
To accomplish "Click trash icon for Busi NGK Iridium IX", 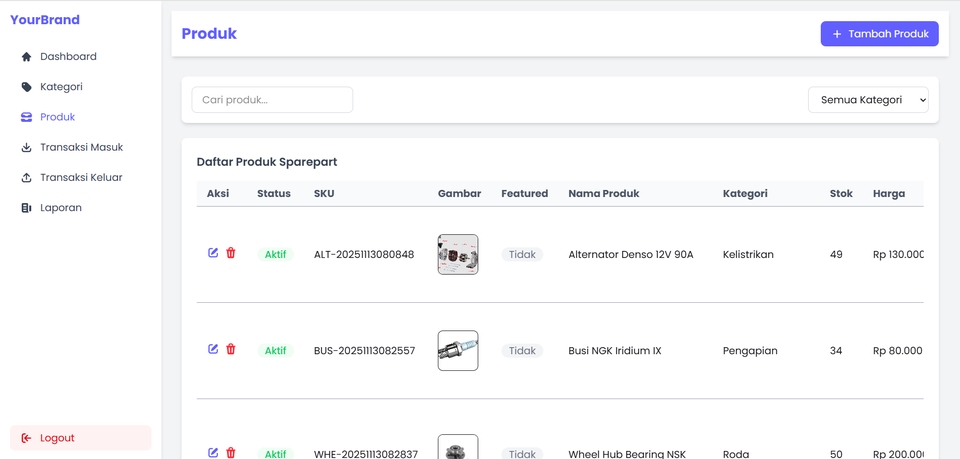I will pos(231,349).
